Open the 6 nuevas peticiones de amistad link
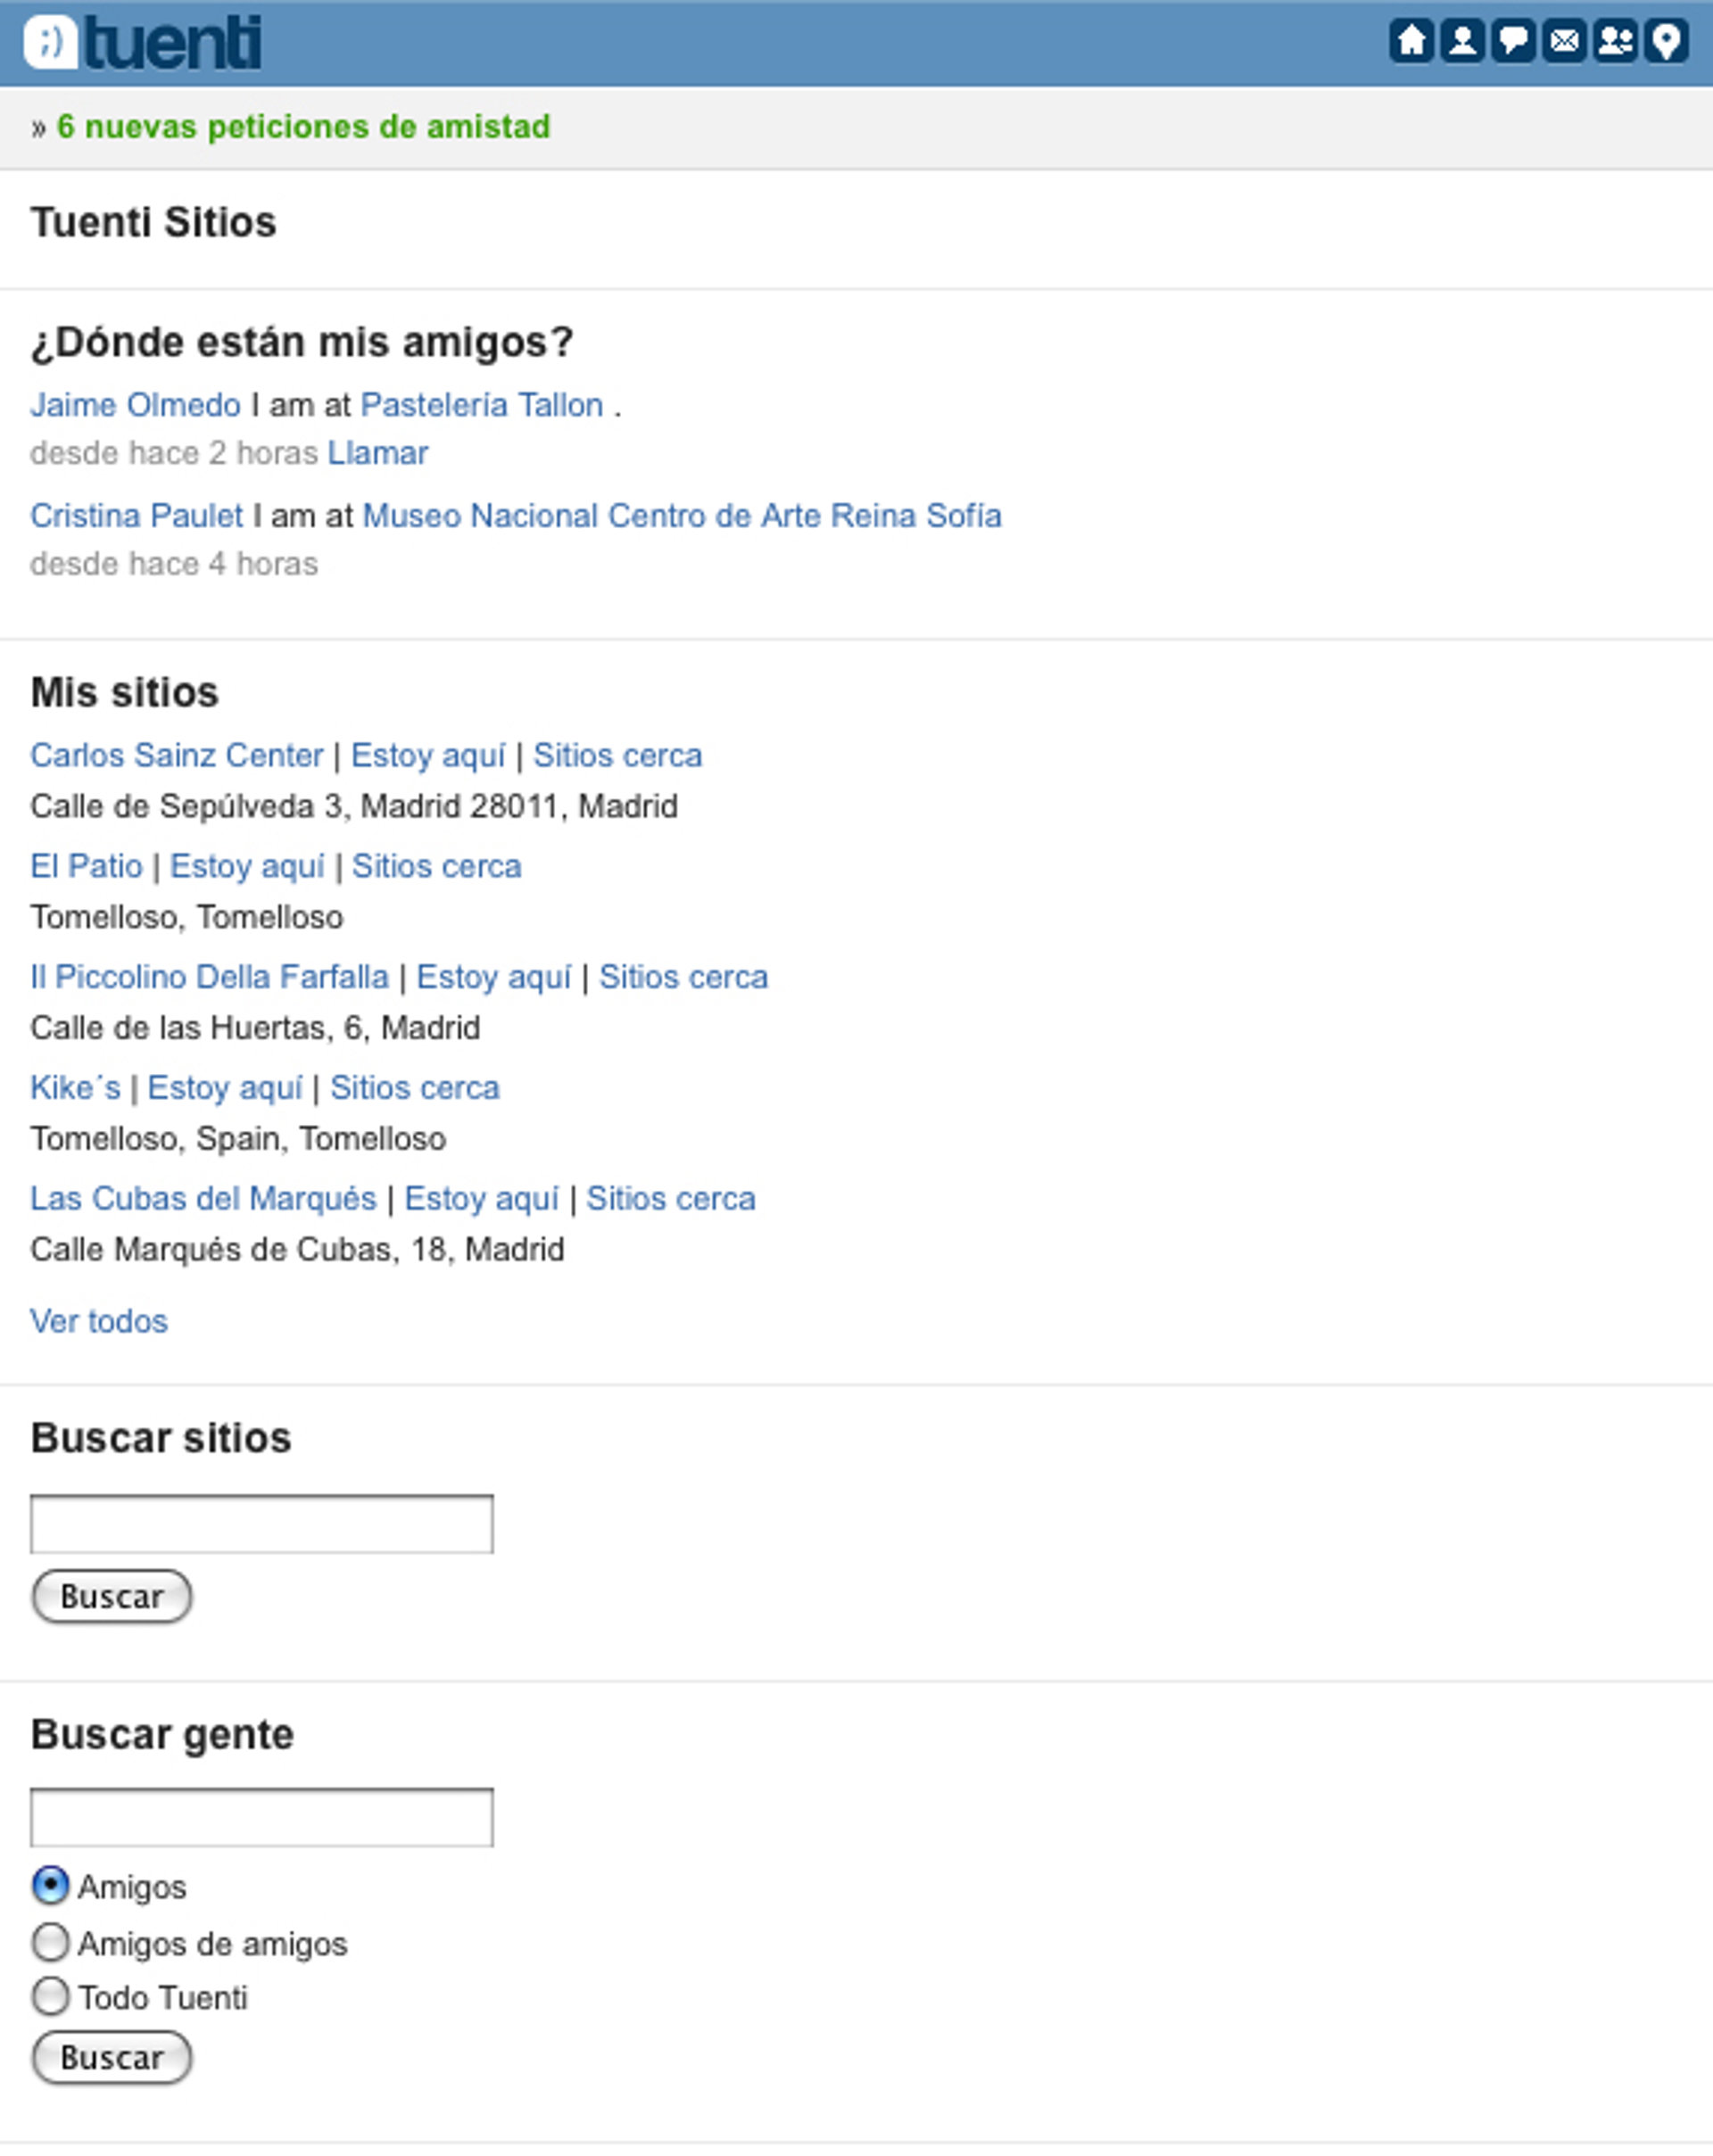This screenshot has width=1713, height=2156. coord(303,127)
